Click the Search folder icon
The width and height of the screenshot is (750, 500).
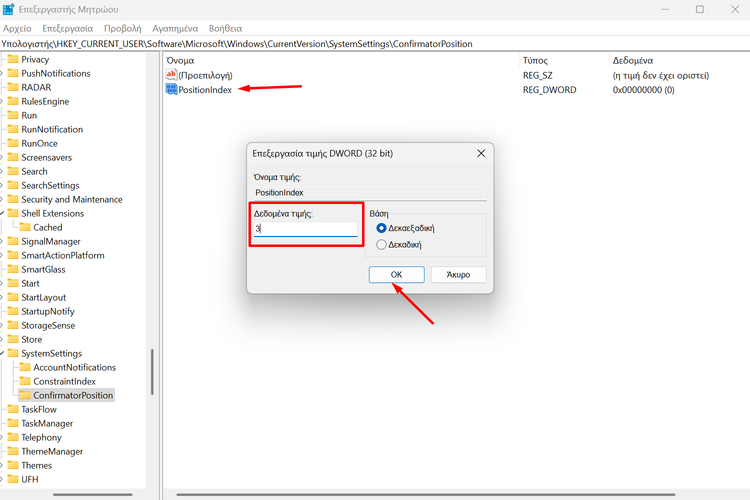coord(13,171)
